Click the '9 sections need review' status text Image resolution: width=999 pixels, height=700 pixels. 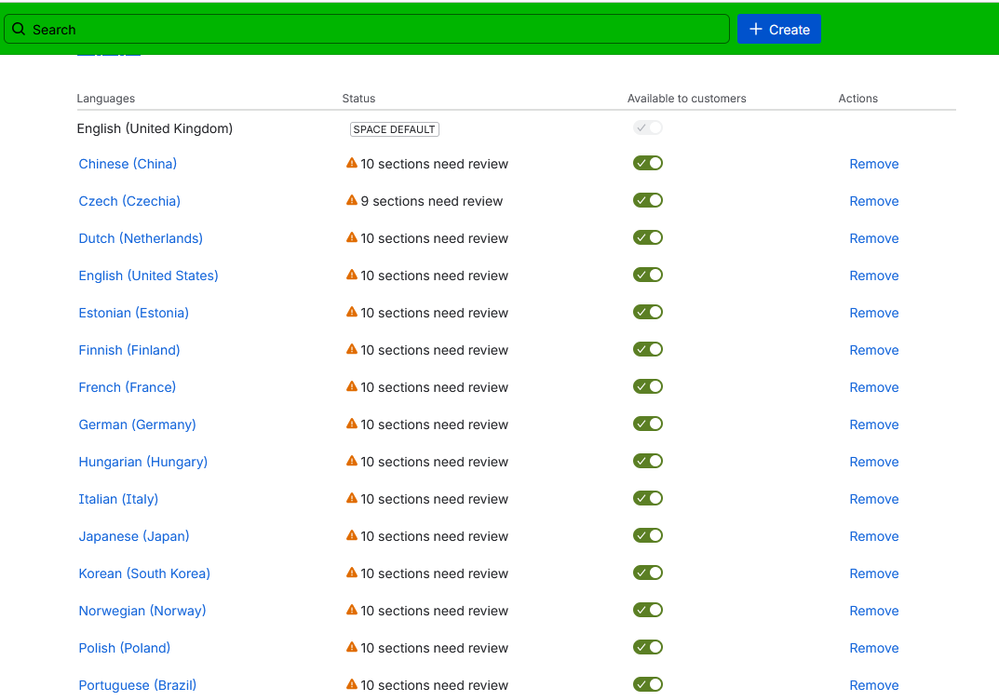tap(432, 201)
